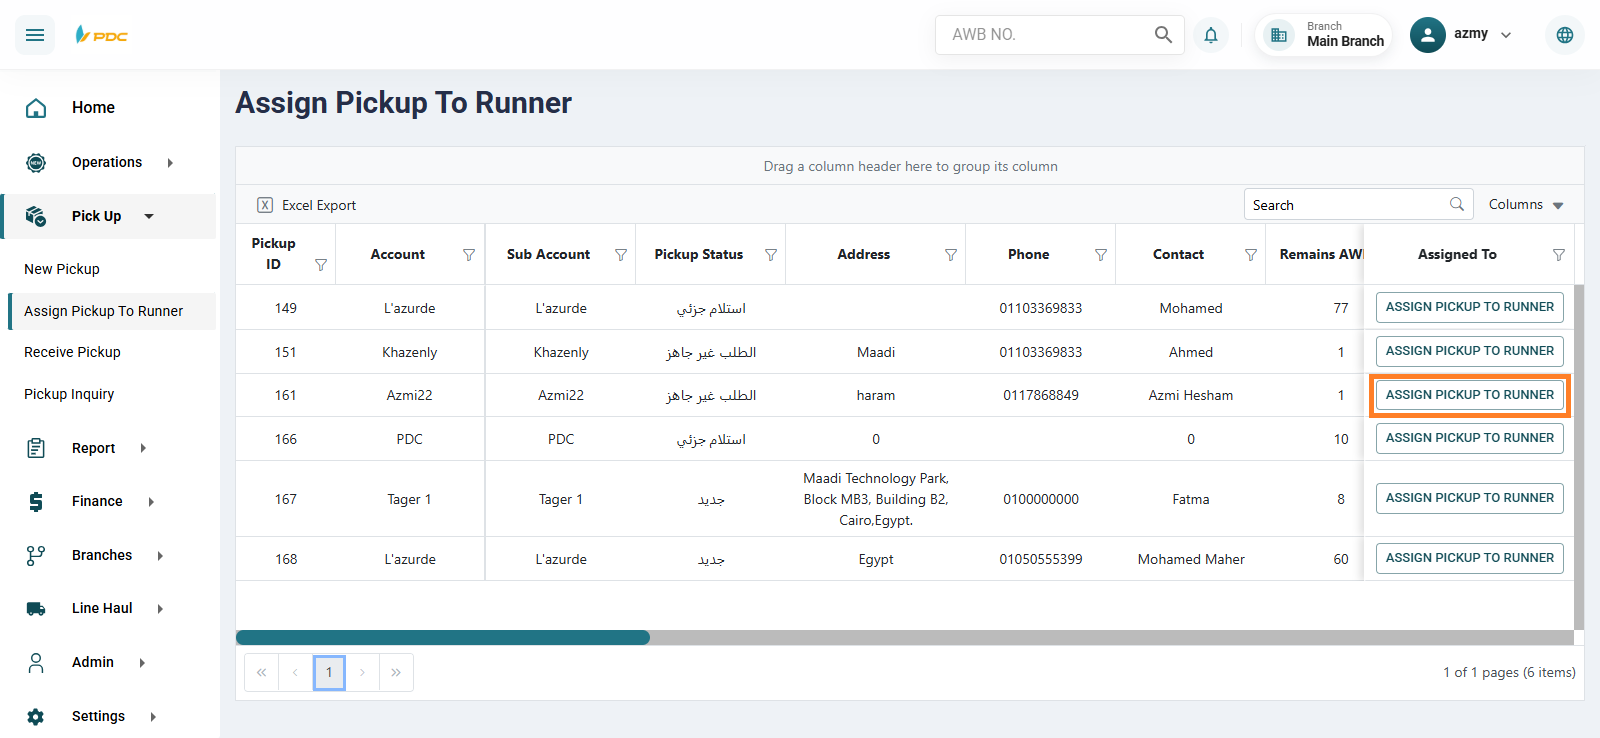Image resolution: width=1600 pixels, height=738 pixels.
Task: Click the Excel Export button
Action: 307,205
